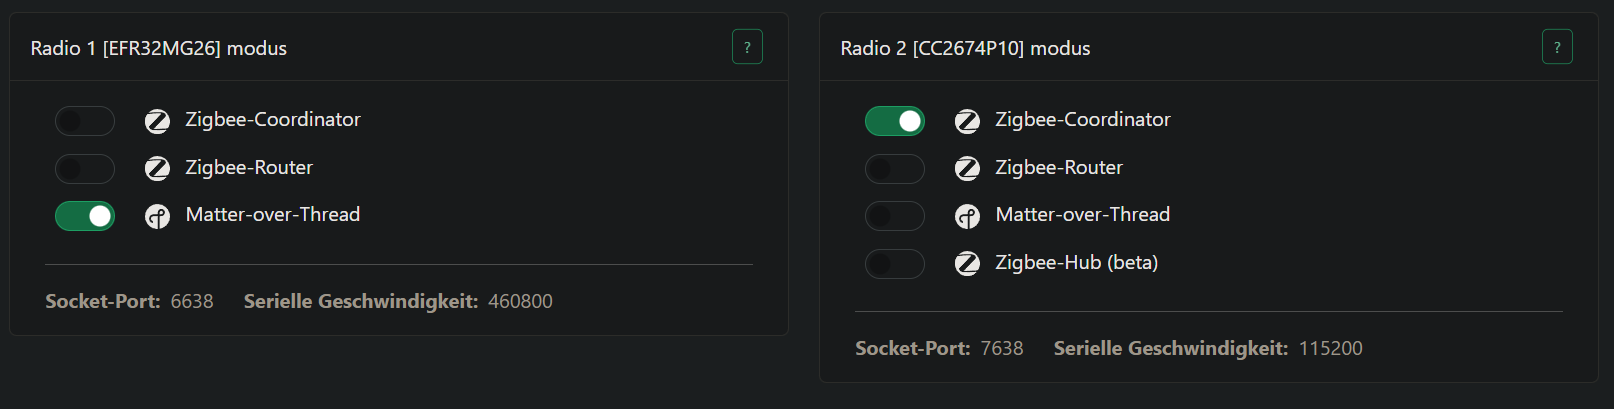This screenshot has width=1614, height=409.
Task: Open help for Radio 2 CC2674P10 modus
Action: pos(1557,47)
